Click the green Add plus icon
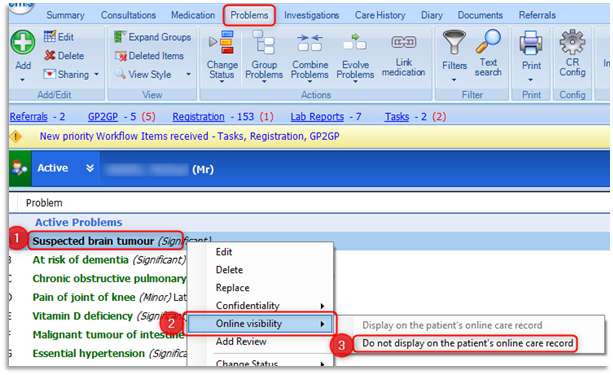Viewport: 613px width, 375px height. tap(23, 42)
